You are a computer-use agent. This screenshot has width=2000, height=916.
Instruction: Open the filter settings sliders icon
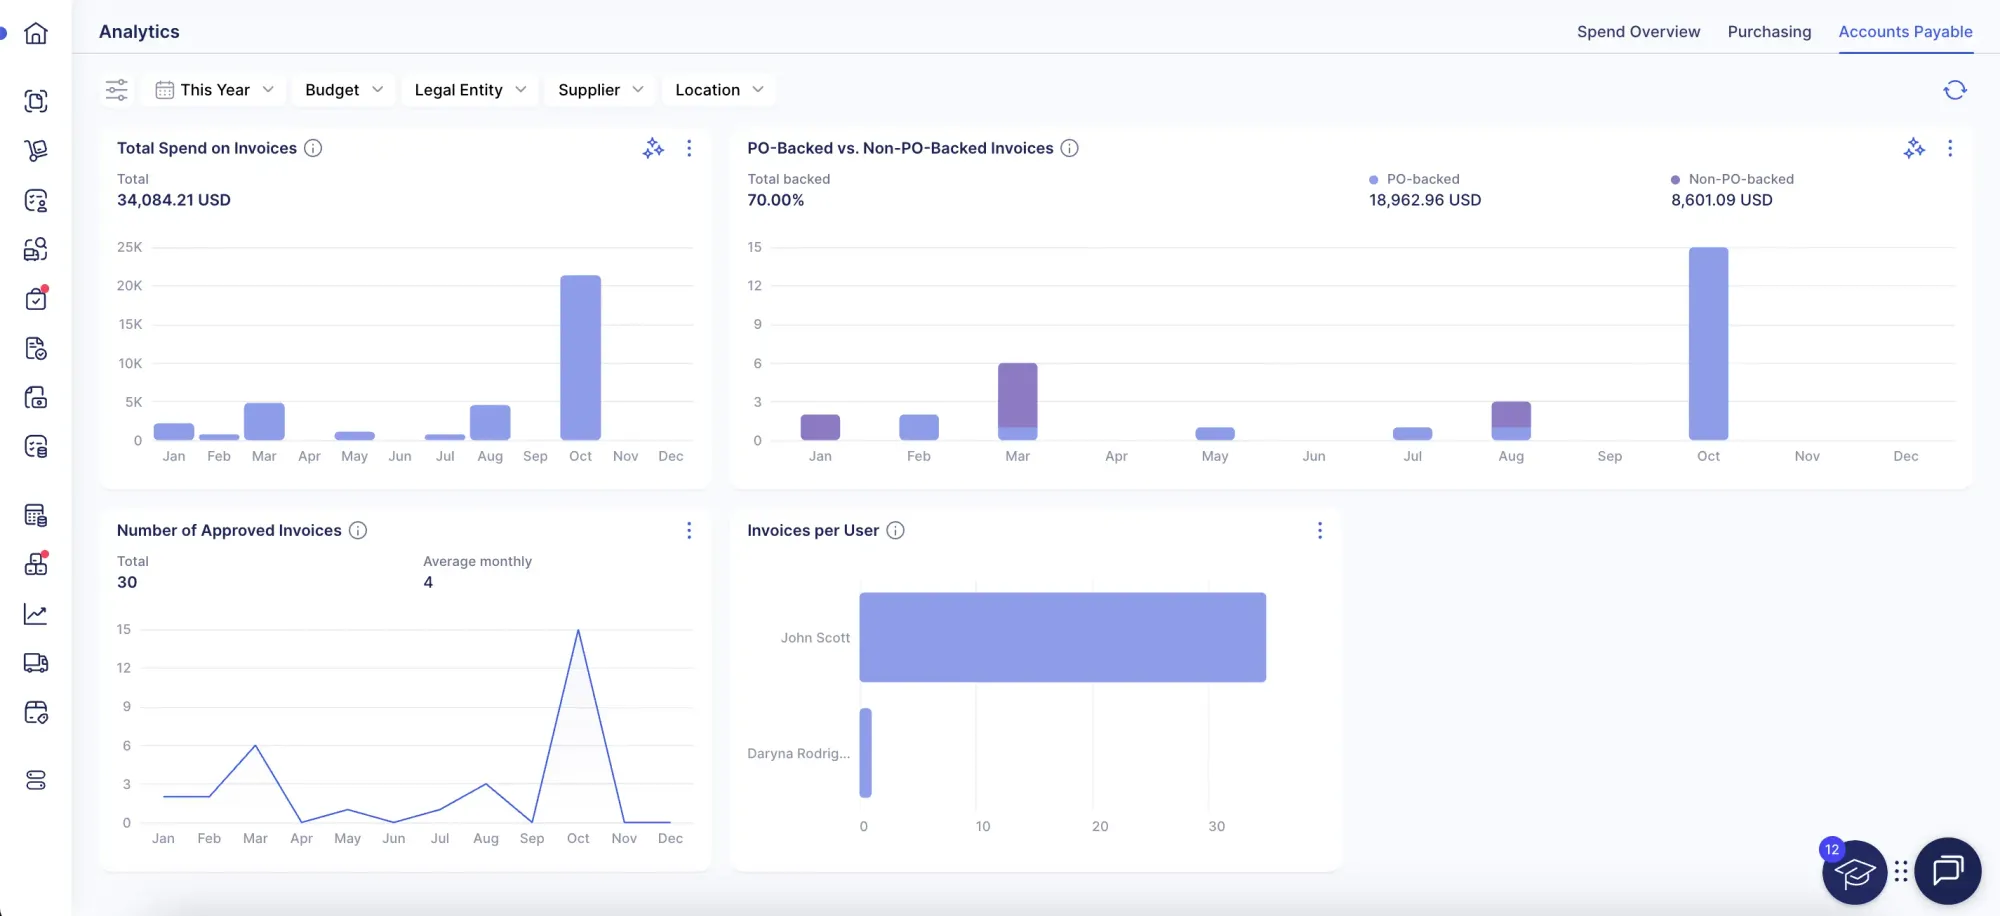(x=117, y=90)
